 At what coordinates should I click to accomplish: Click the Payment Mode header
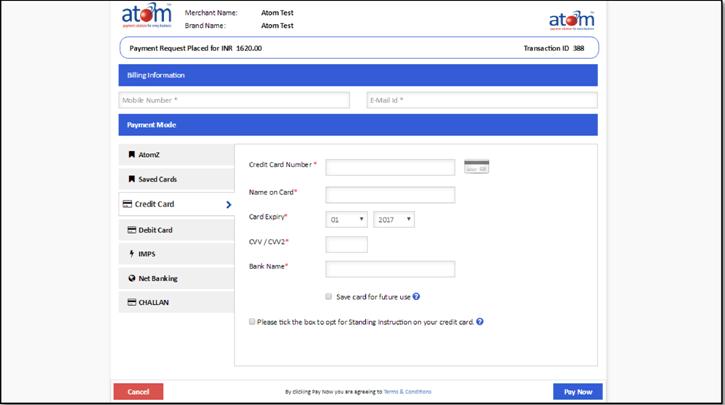click(358, 125)
